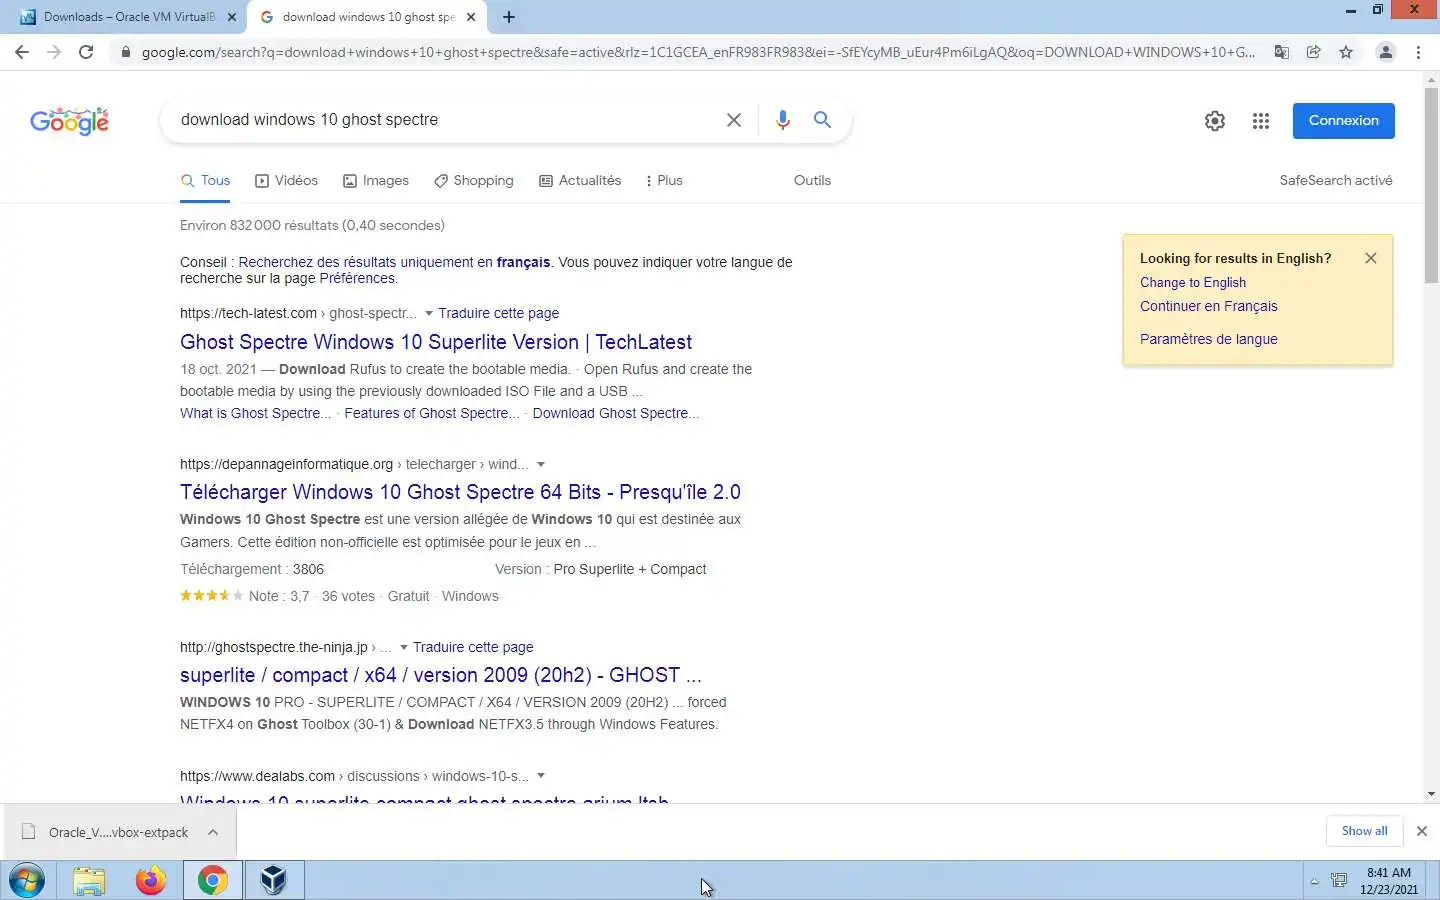Choose Continuer en Français
The image size is (1440, 900).
point(1208,307)
